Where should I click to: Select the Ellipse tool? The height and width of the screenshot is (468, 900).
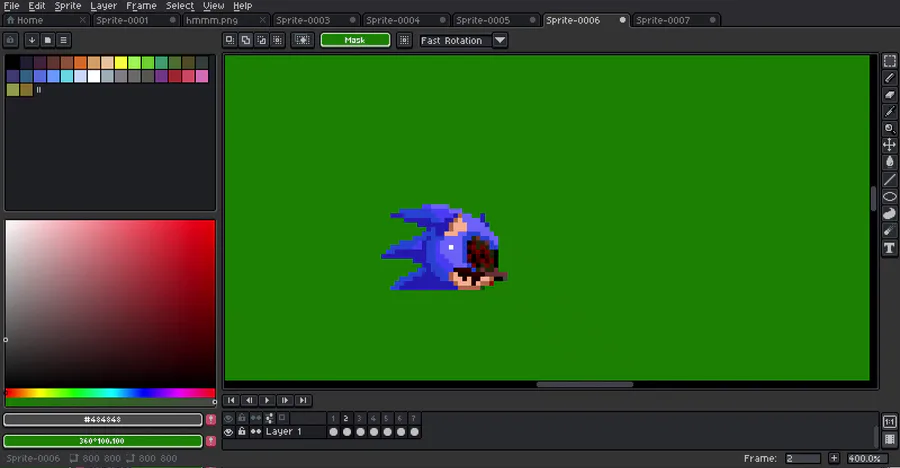(889, 196)
